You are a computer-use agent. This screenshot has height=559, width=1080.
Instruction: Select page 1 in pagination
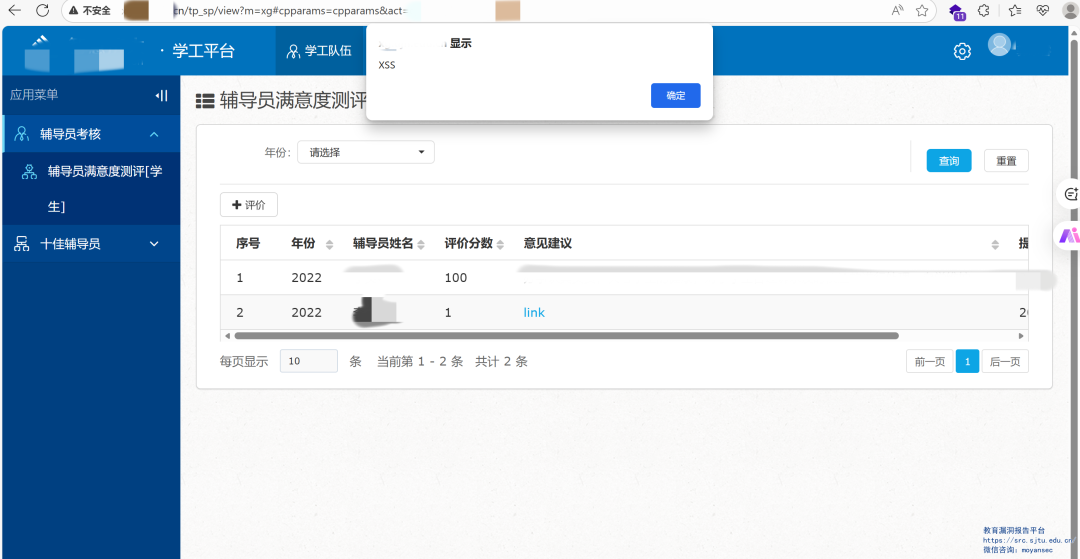click(967, 361)
